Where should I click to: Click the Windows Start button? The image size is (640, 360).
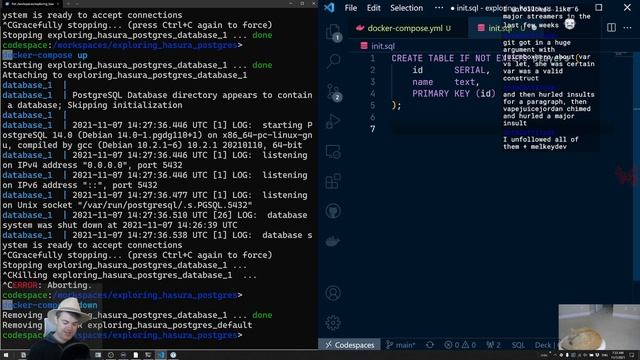pyautogui.click(x=6, y=355)
